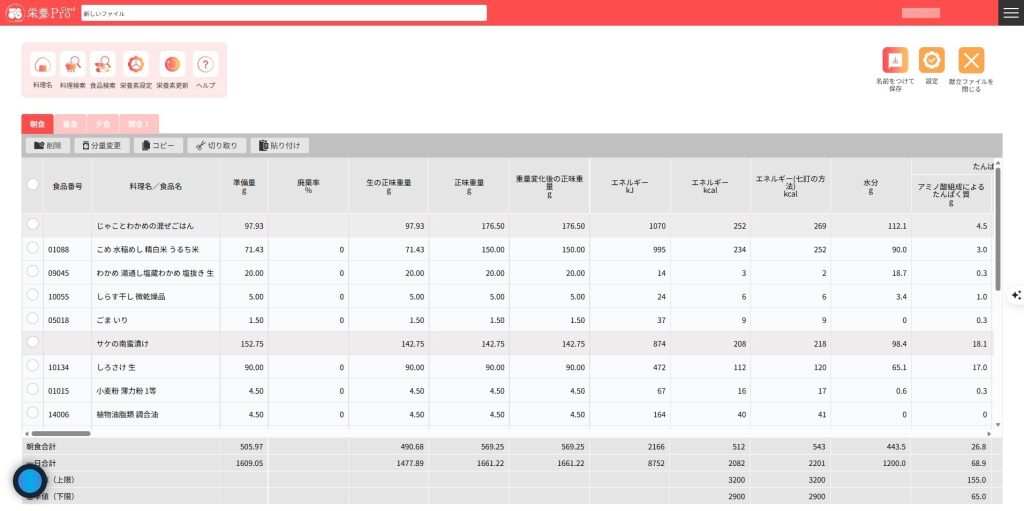Open the 設定 settings gear icon
This screenshot has height=511, width=1024.
click(931, 61)
